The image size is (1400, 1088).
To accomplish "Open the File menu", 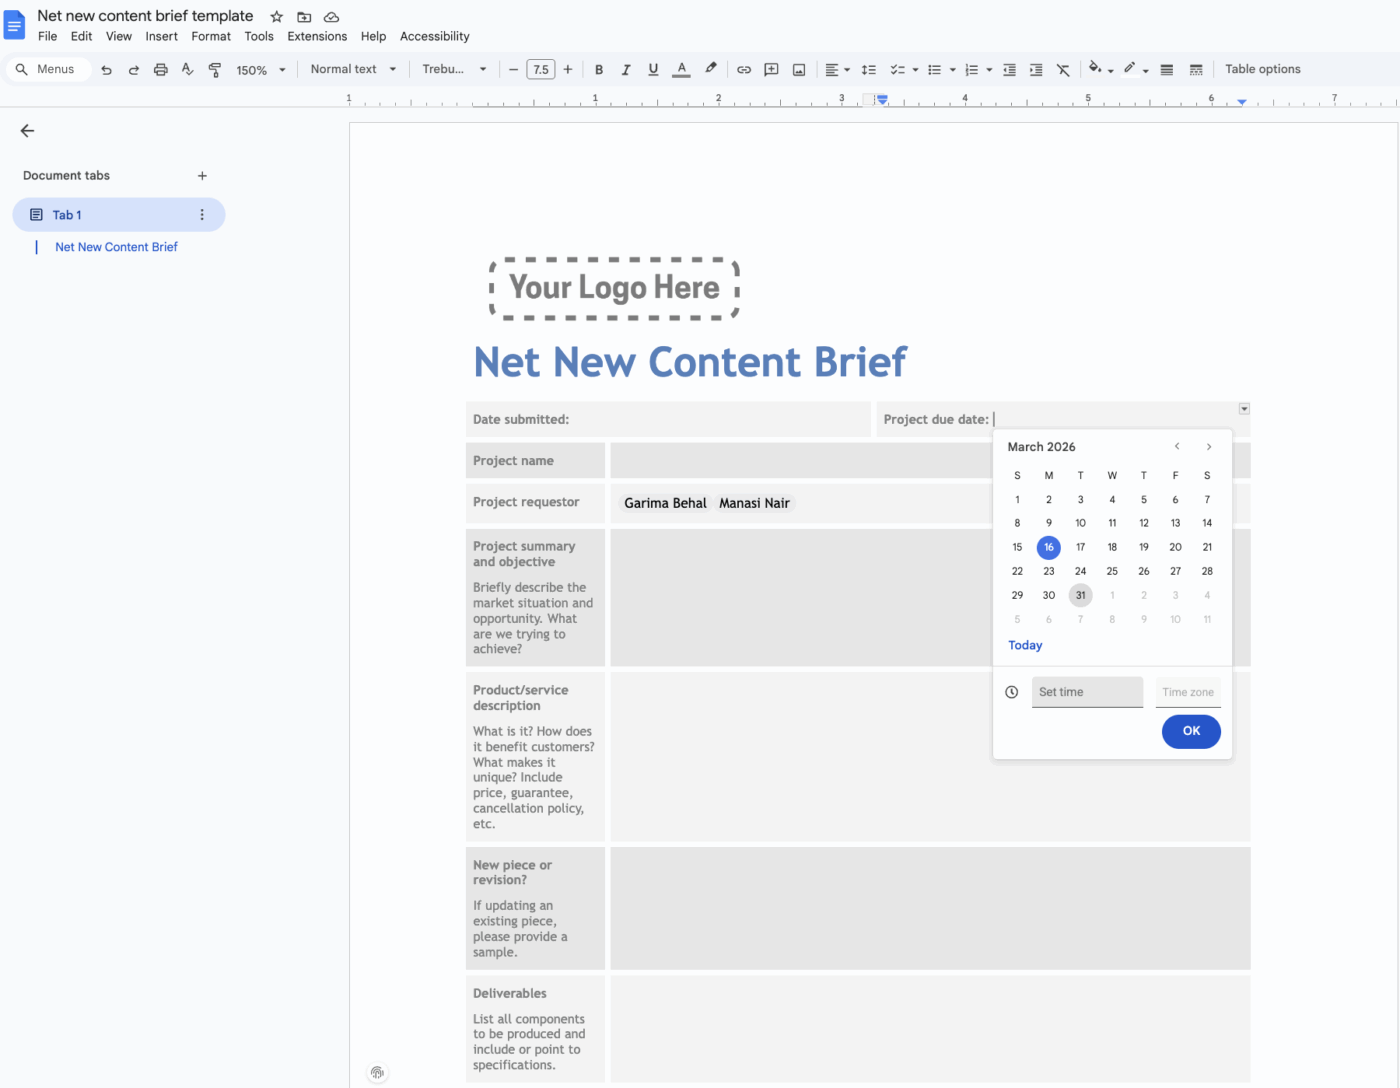I will (x=48, y=37).
